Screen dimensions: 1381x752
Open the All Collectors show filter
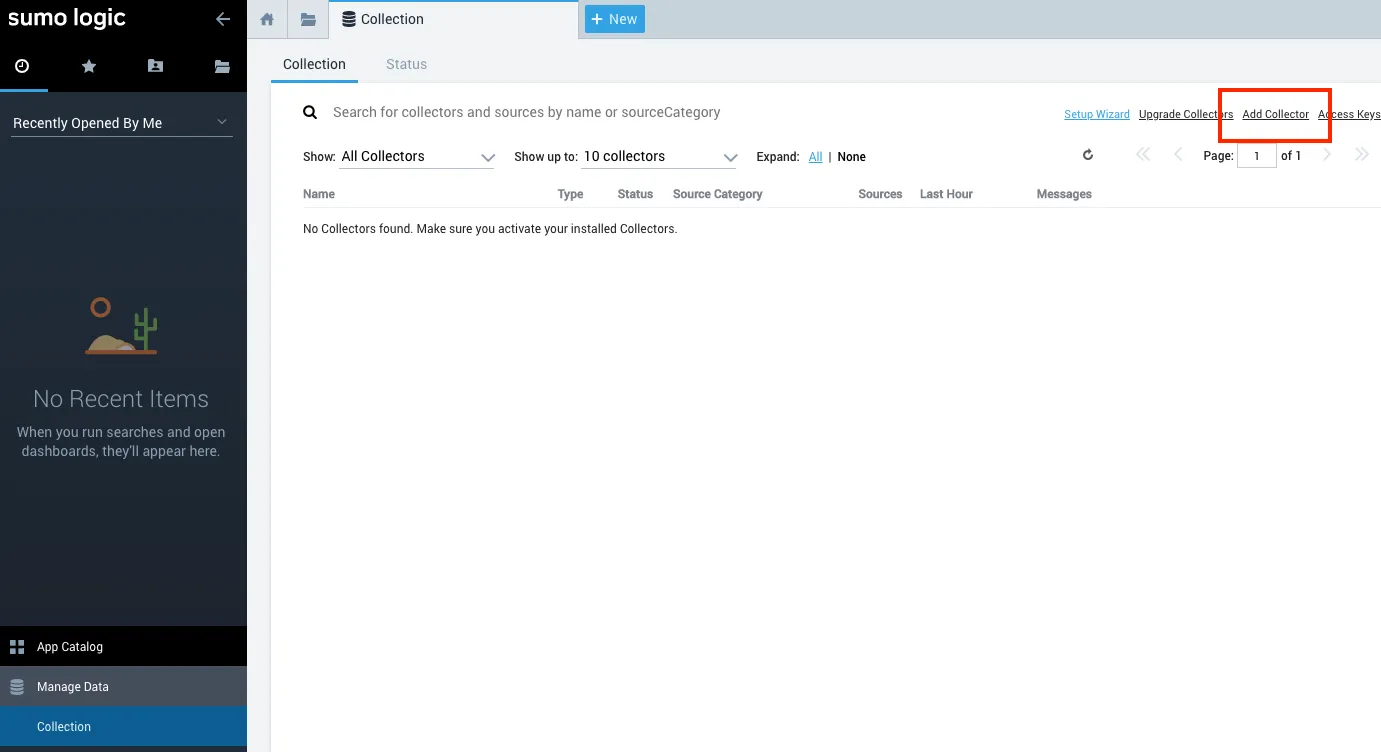[x=417, y=157]
